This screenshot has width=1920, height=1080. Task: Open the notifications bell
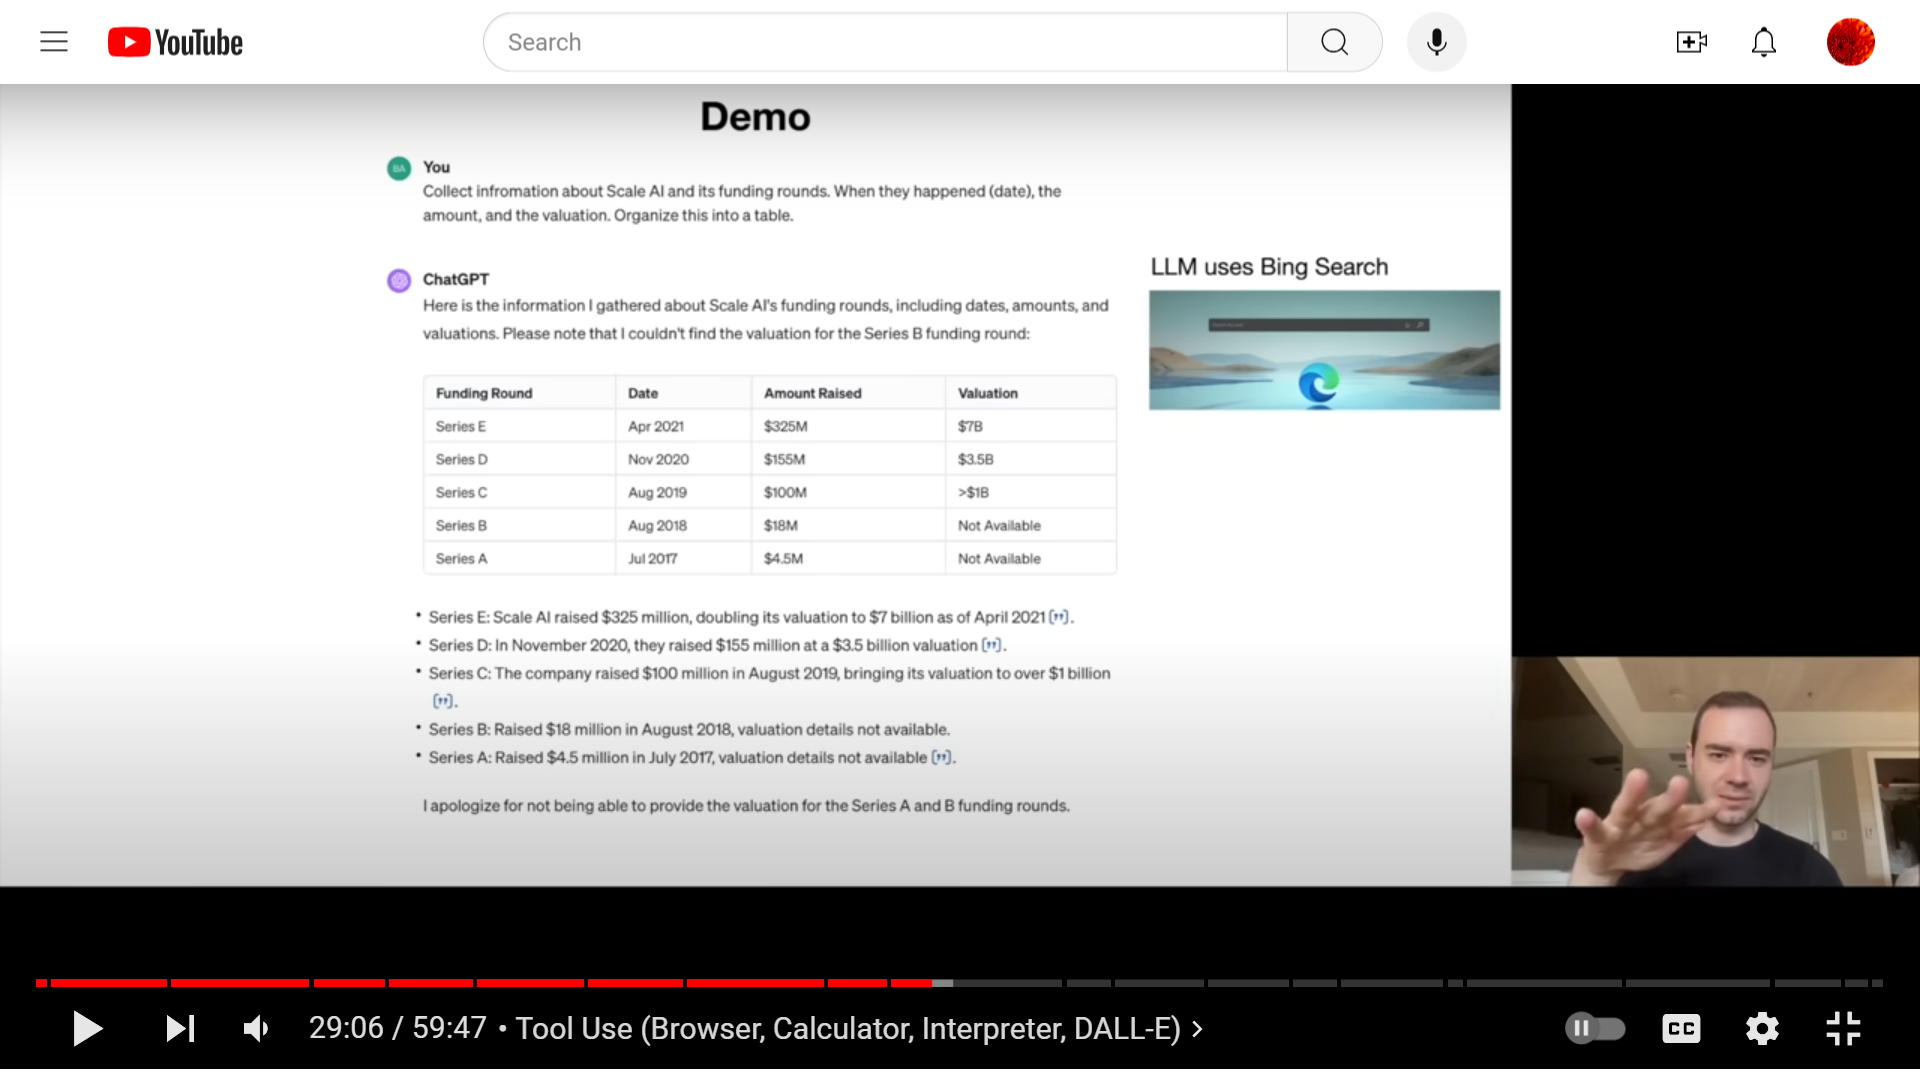pos(1764,42)
